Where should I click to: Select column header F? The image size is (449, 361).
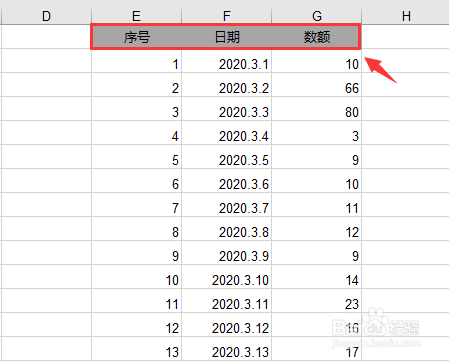(x=227, y=16)
